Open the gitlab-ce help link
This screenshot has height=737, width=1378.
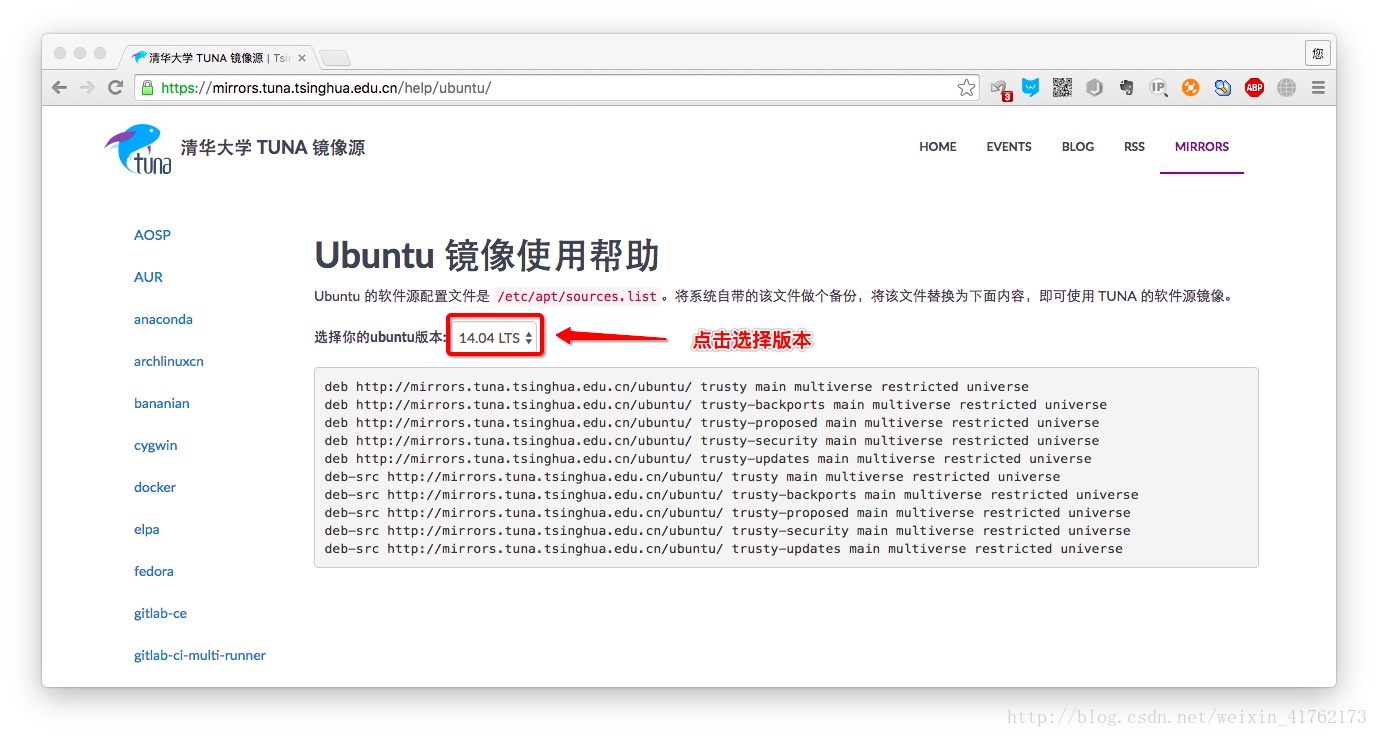click(x=160, y=613)
